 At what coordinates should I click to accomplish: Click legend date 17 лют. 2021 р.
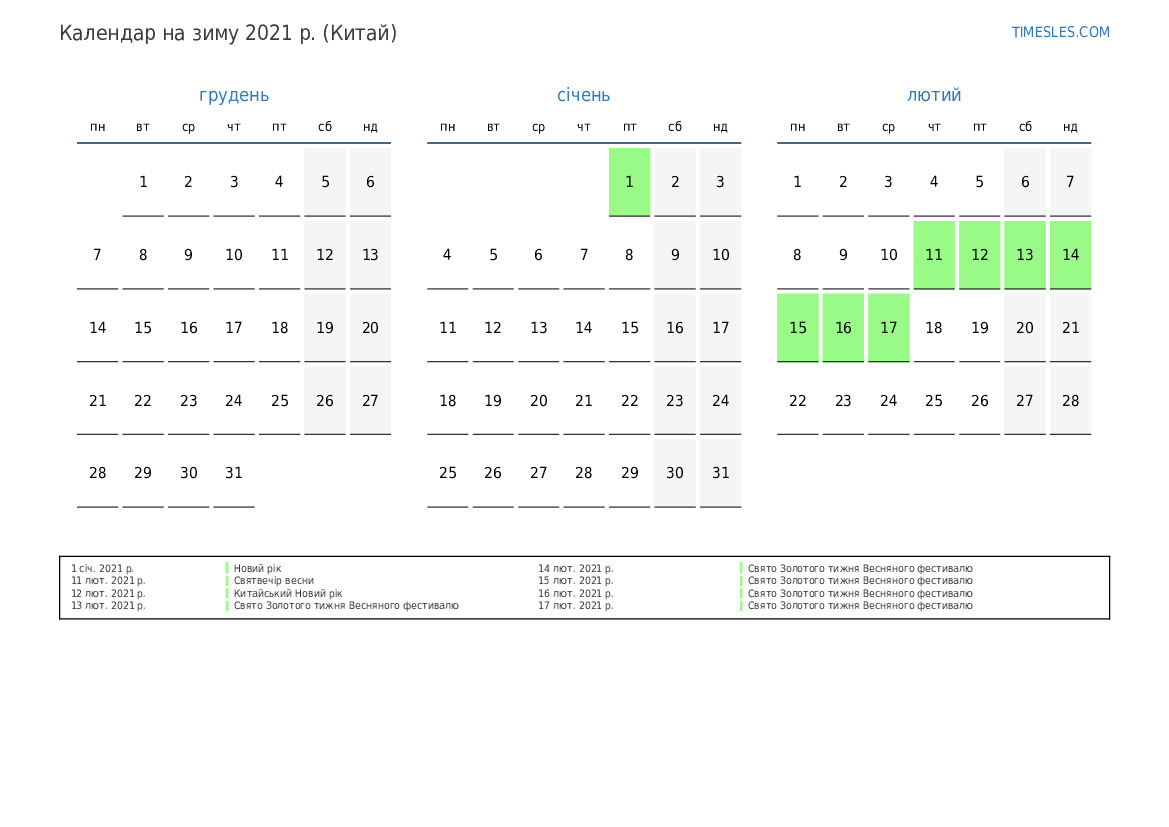575,606
